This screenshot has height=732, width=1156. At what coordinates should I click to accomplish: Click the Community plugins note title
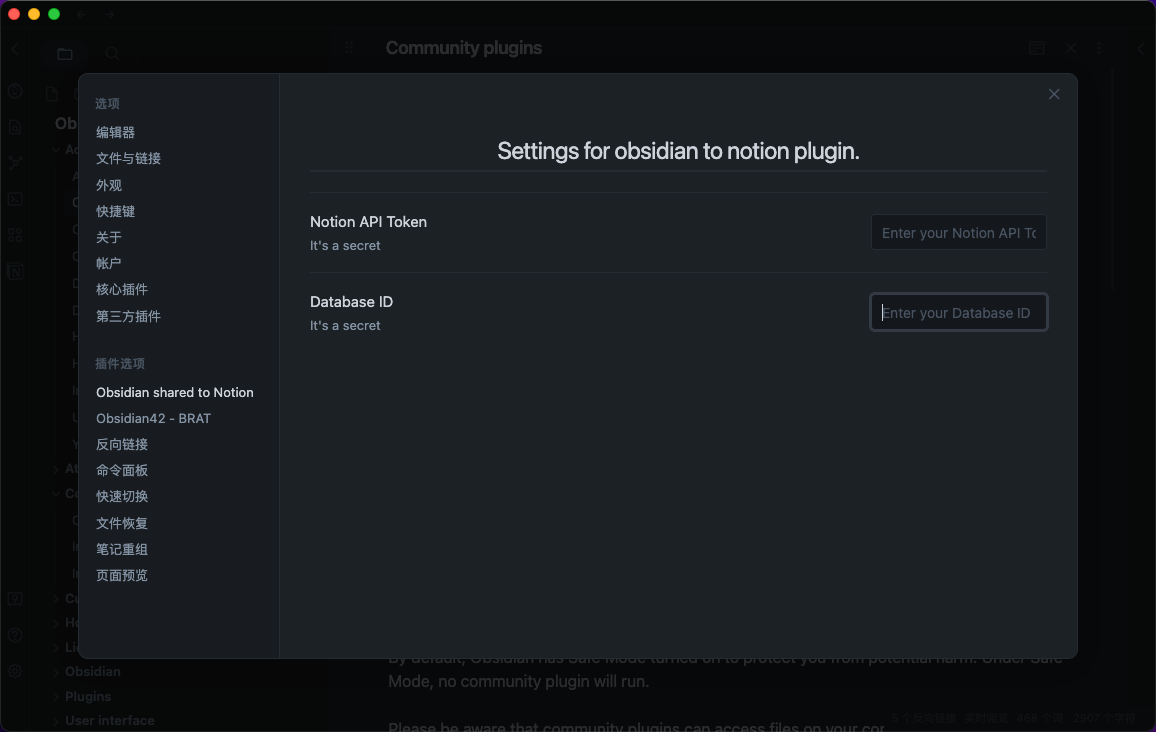pyautogui.click(x=464, y=48)
